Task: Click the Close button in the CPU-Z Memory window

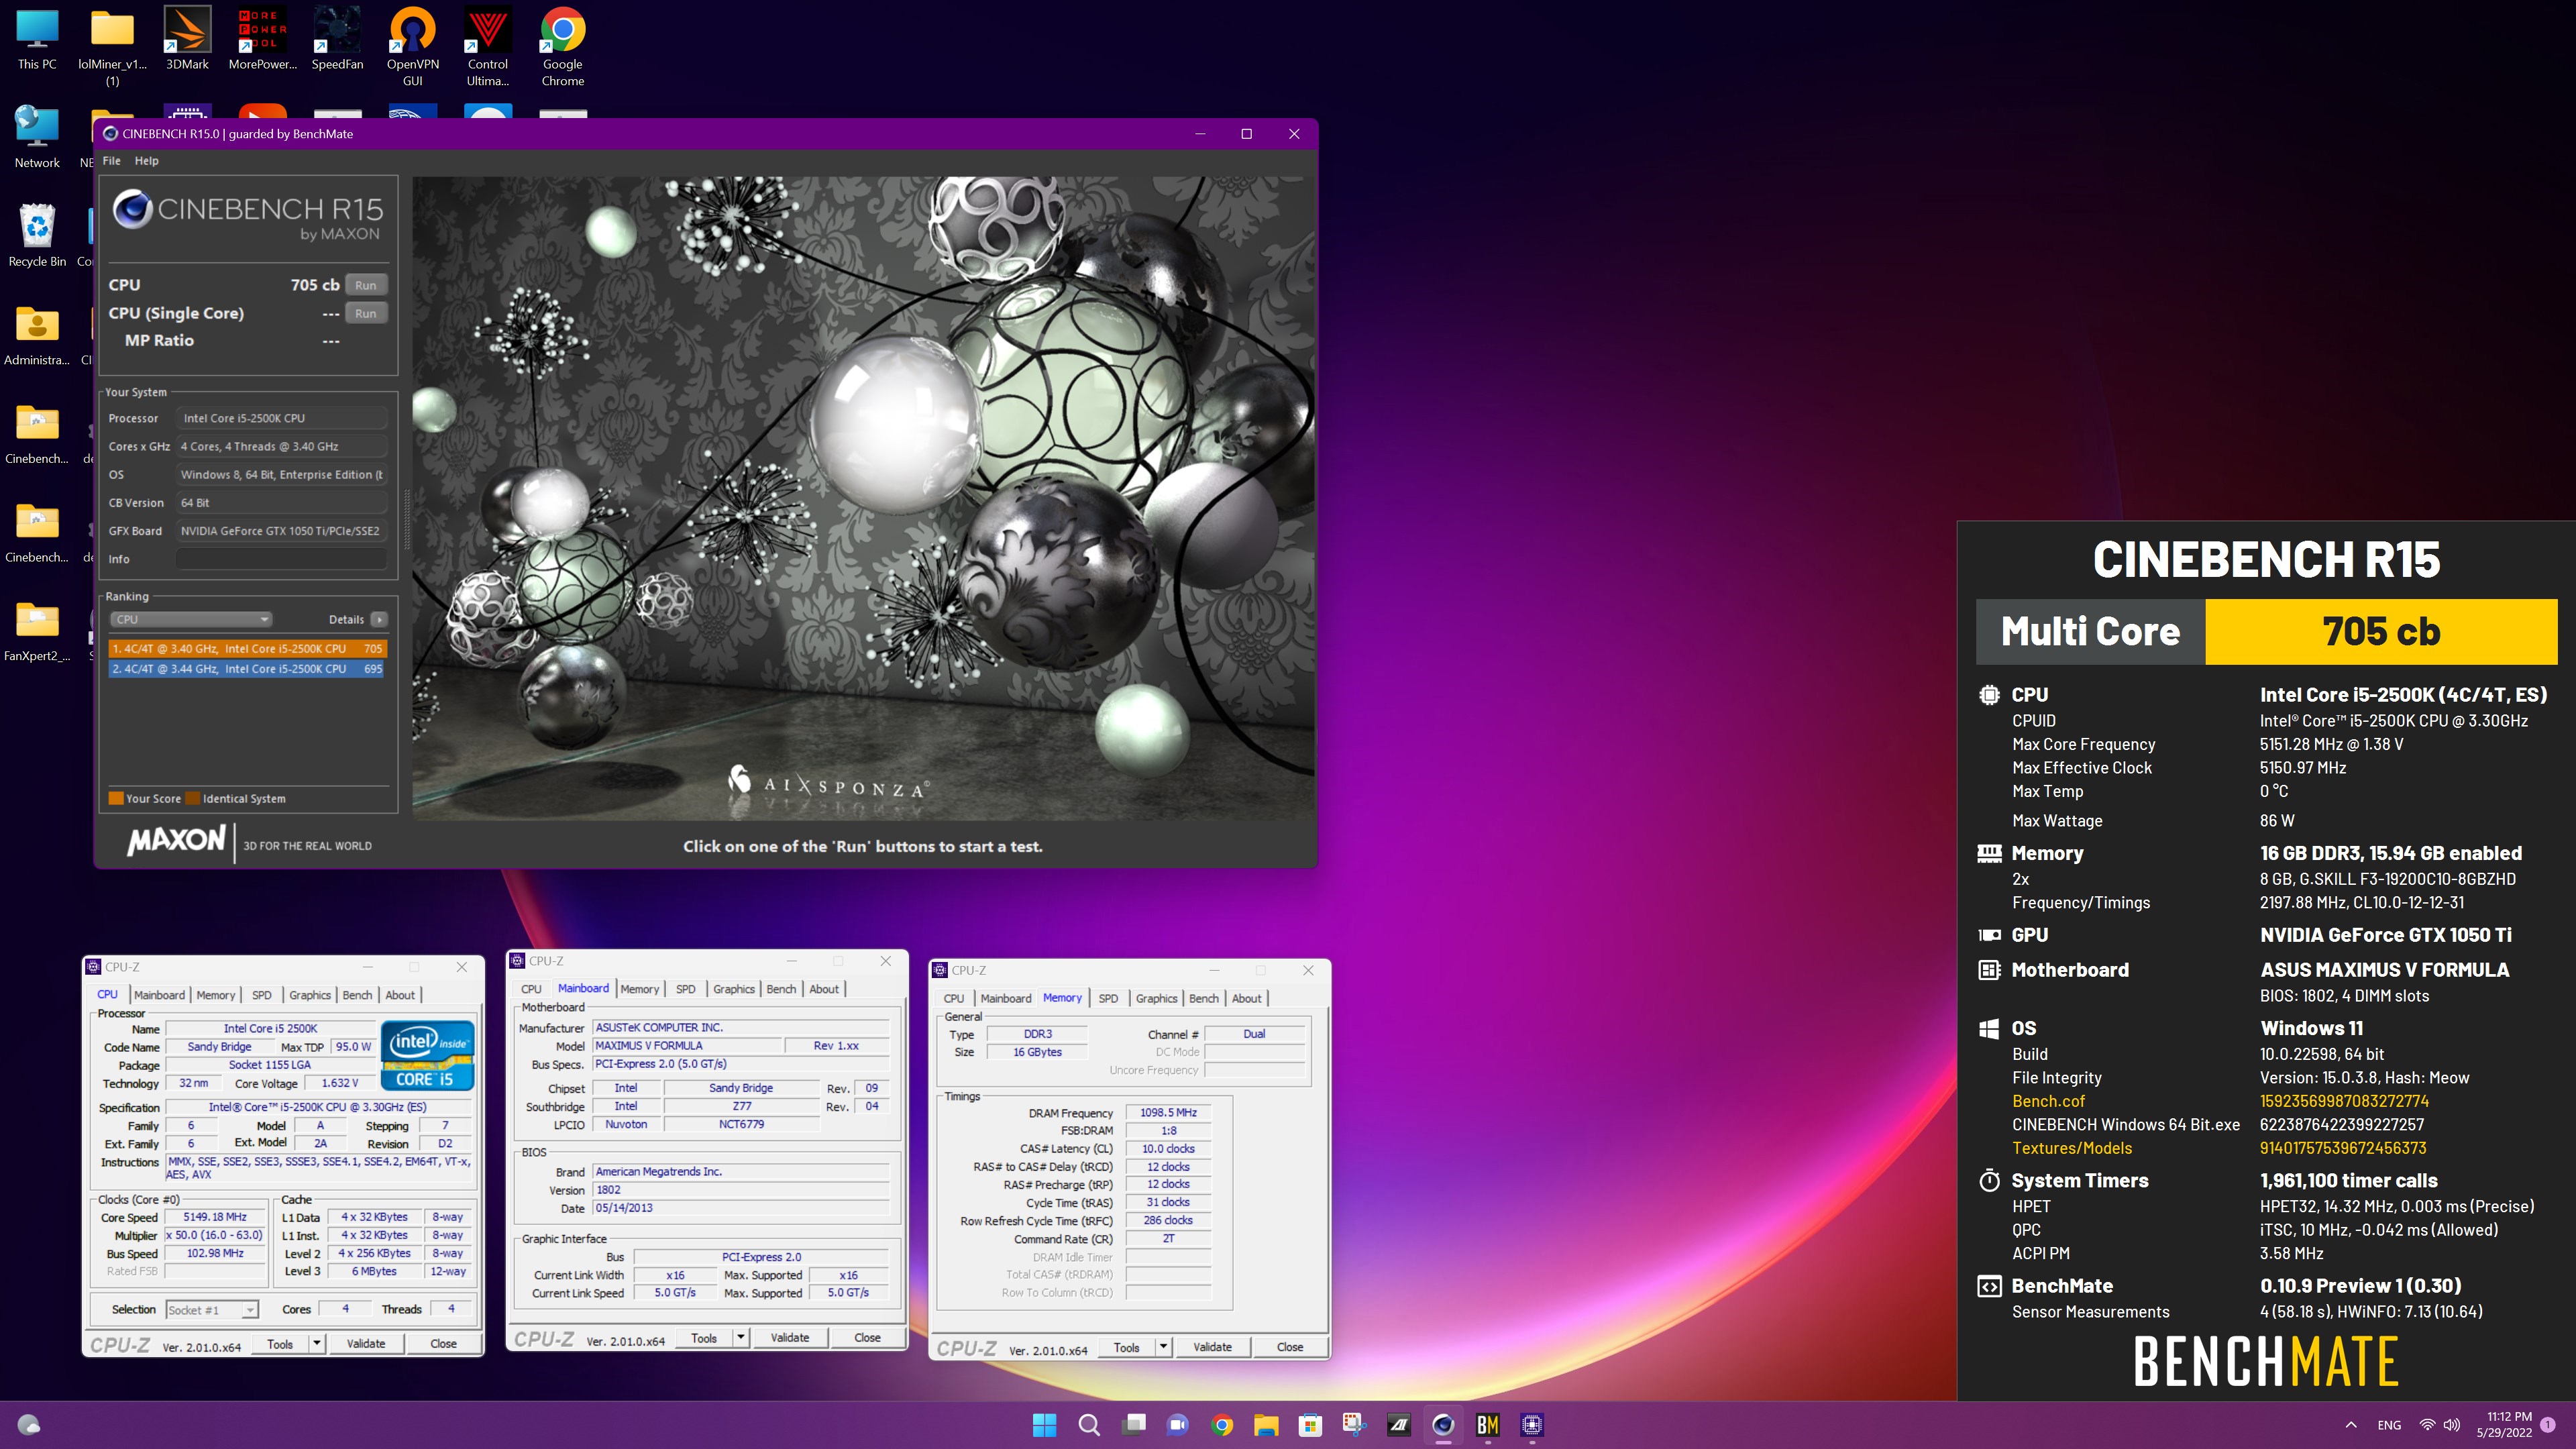Action: coord(1289,1346)
